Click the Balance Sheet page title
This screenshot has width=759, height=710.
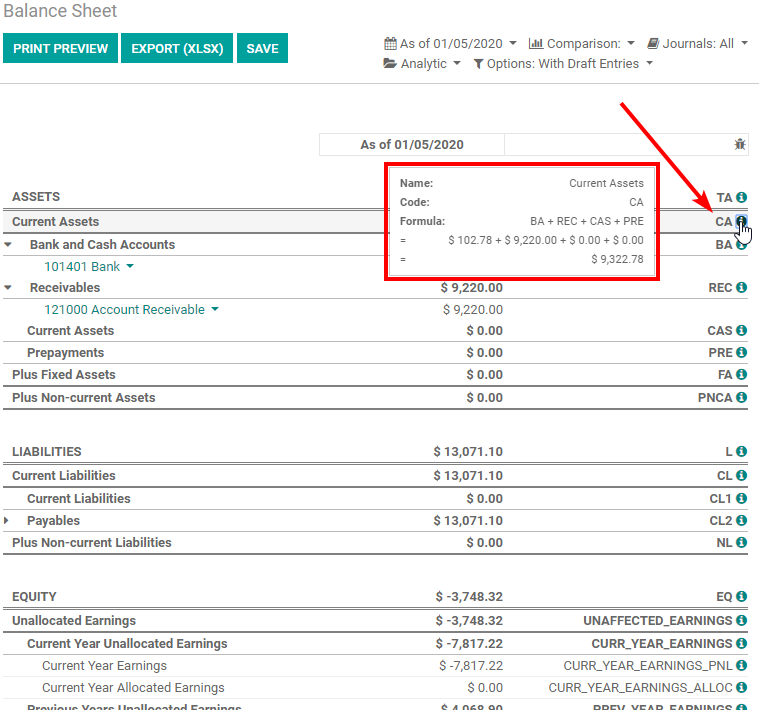(60, 11)
